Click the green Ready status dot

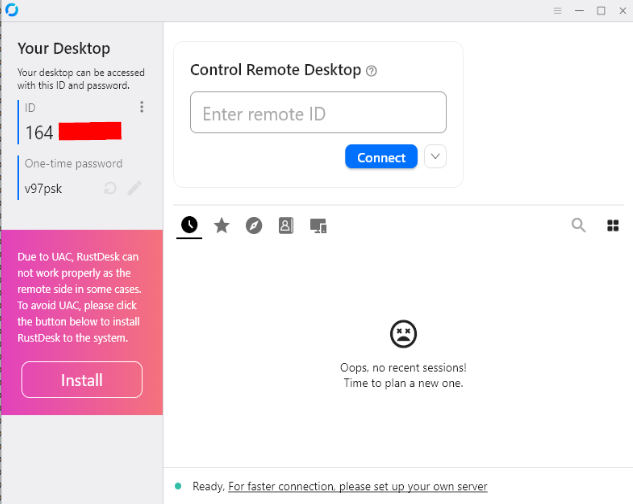(x=178, y=486)
